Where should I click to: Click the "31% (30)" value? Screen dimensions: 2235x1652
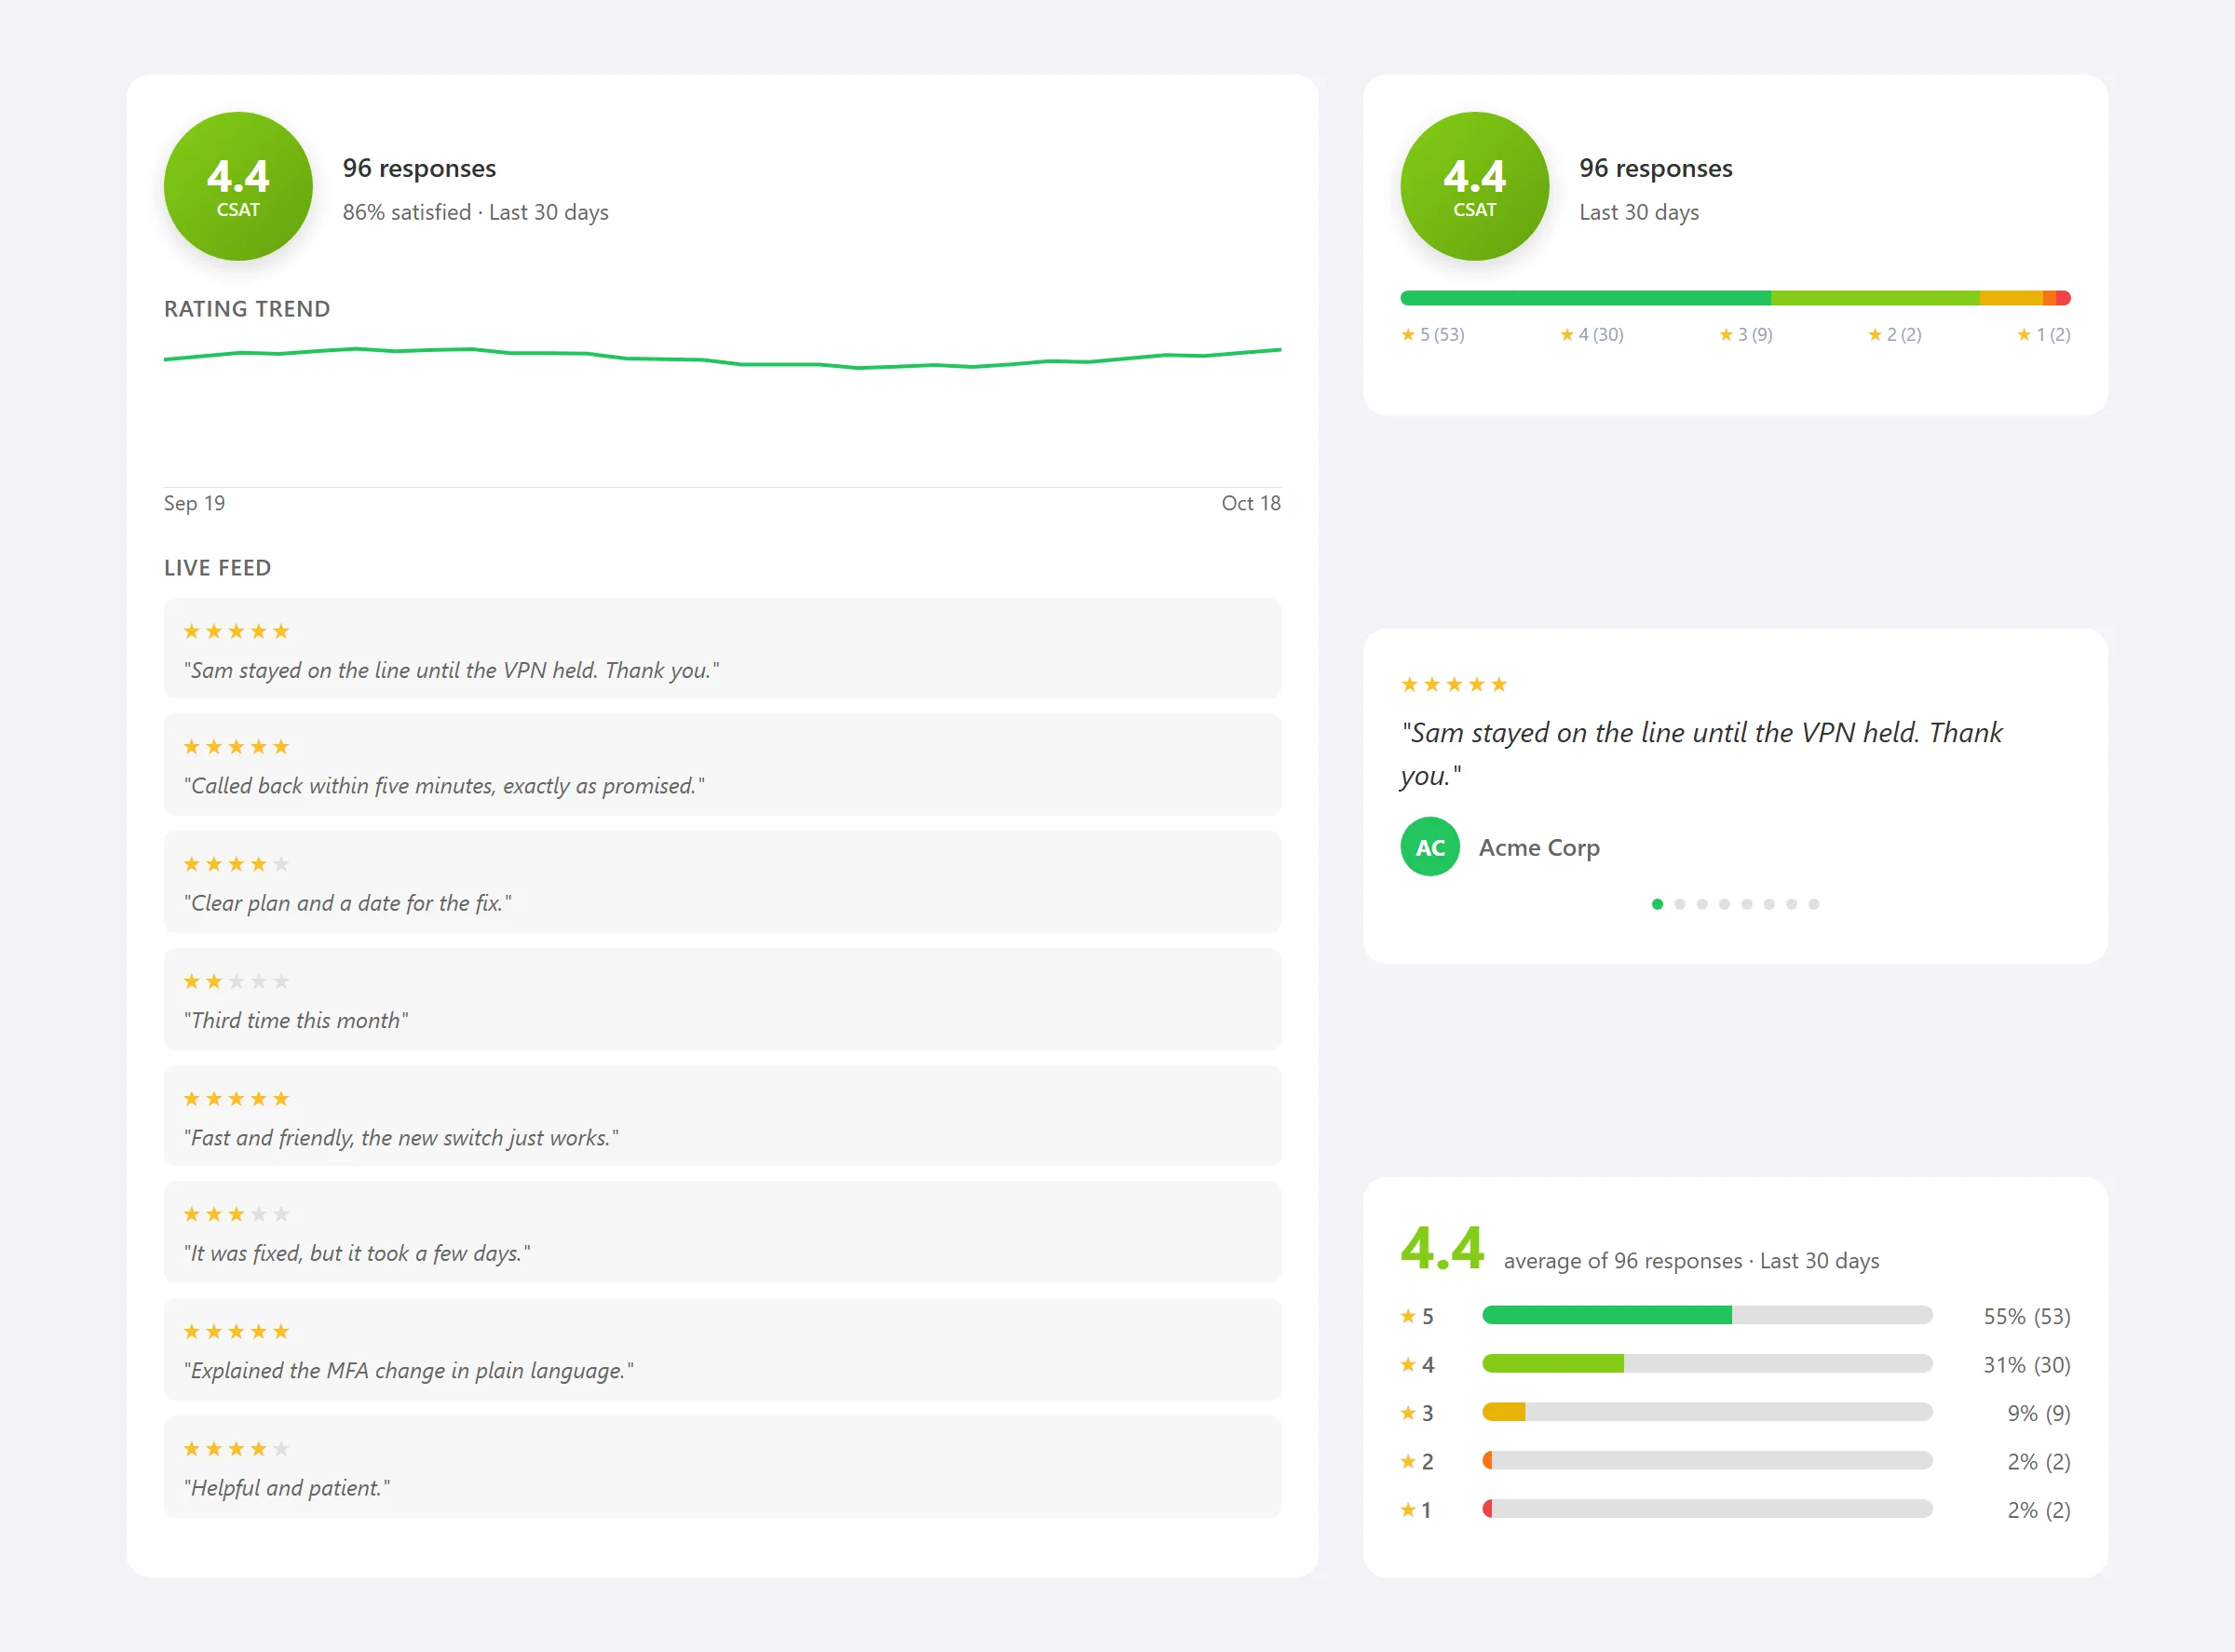[x=2027, y=1365]
